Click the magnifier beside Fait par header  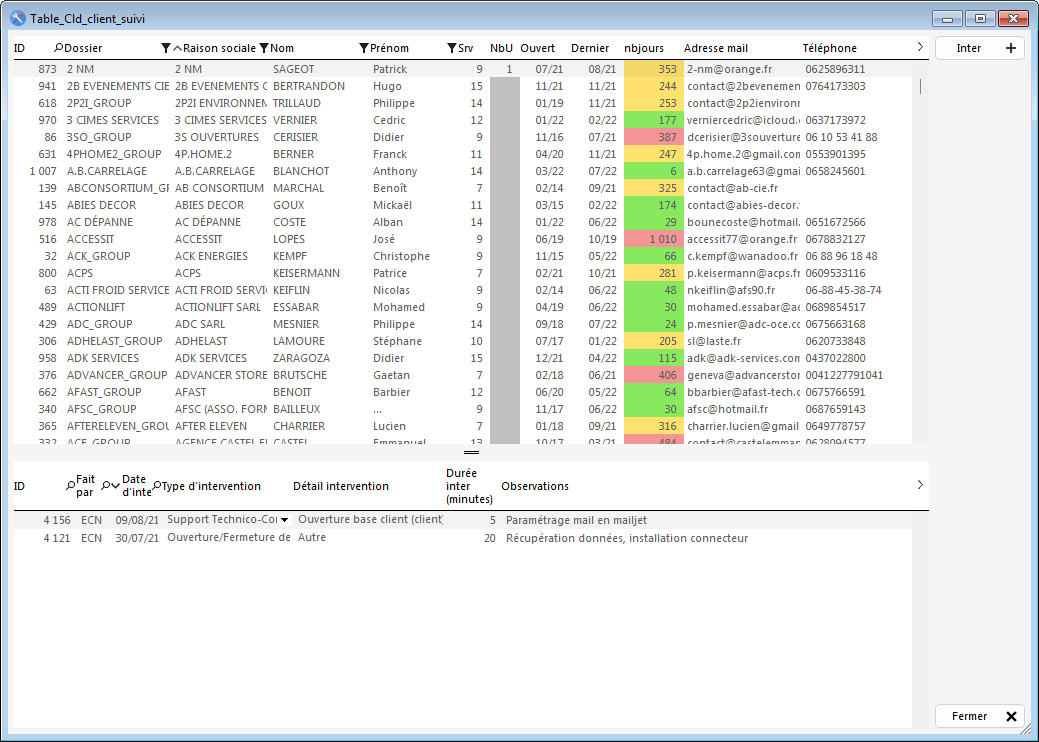tap(71, 486)
